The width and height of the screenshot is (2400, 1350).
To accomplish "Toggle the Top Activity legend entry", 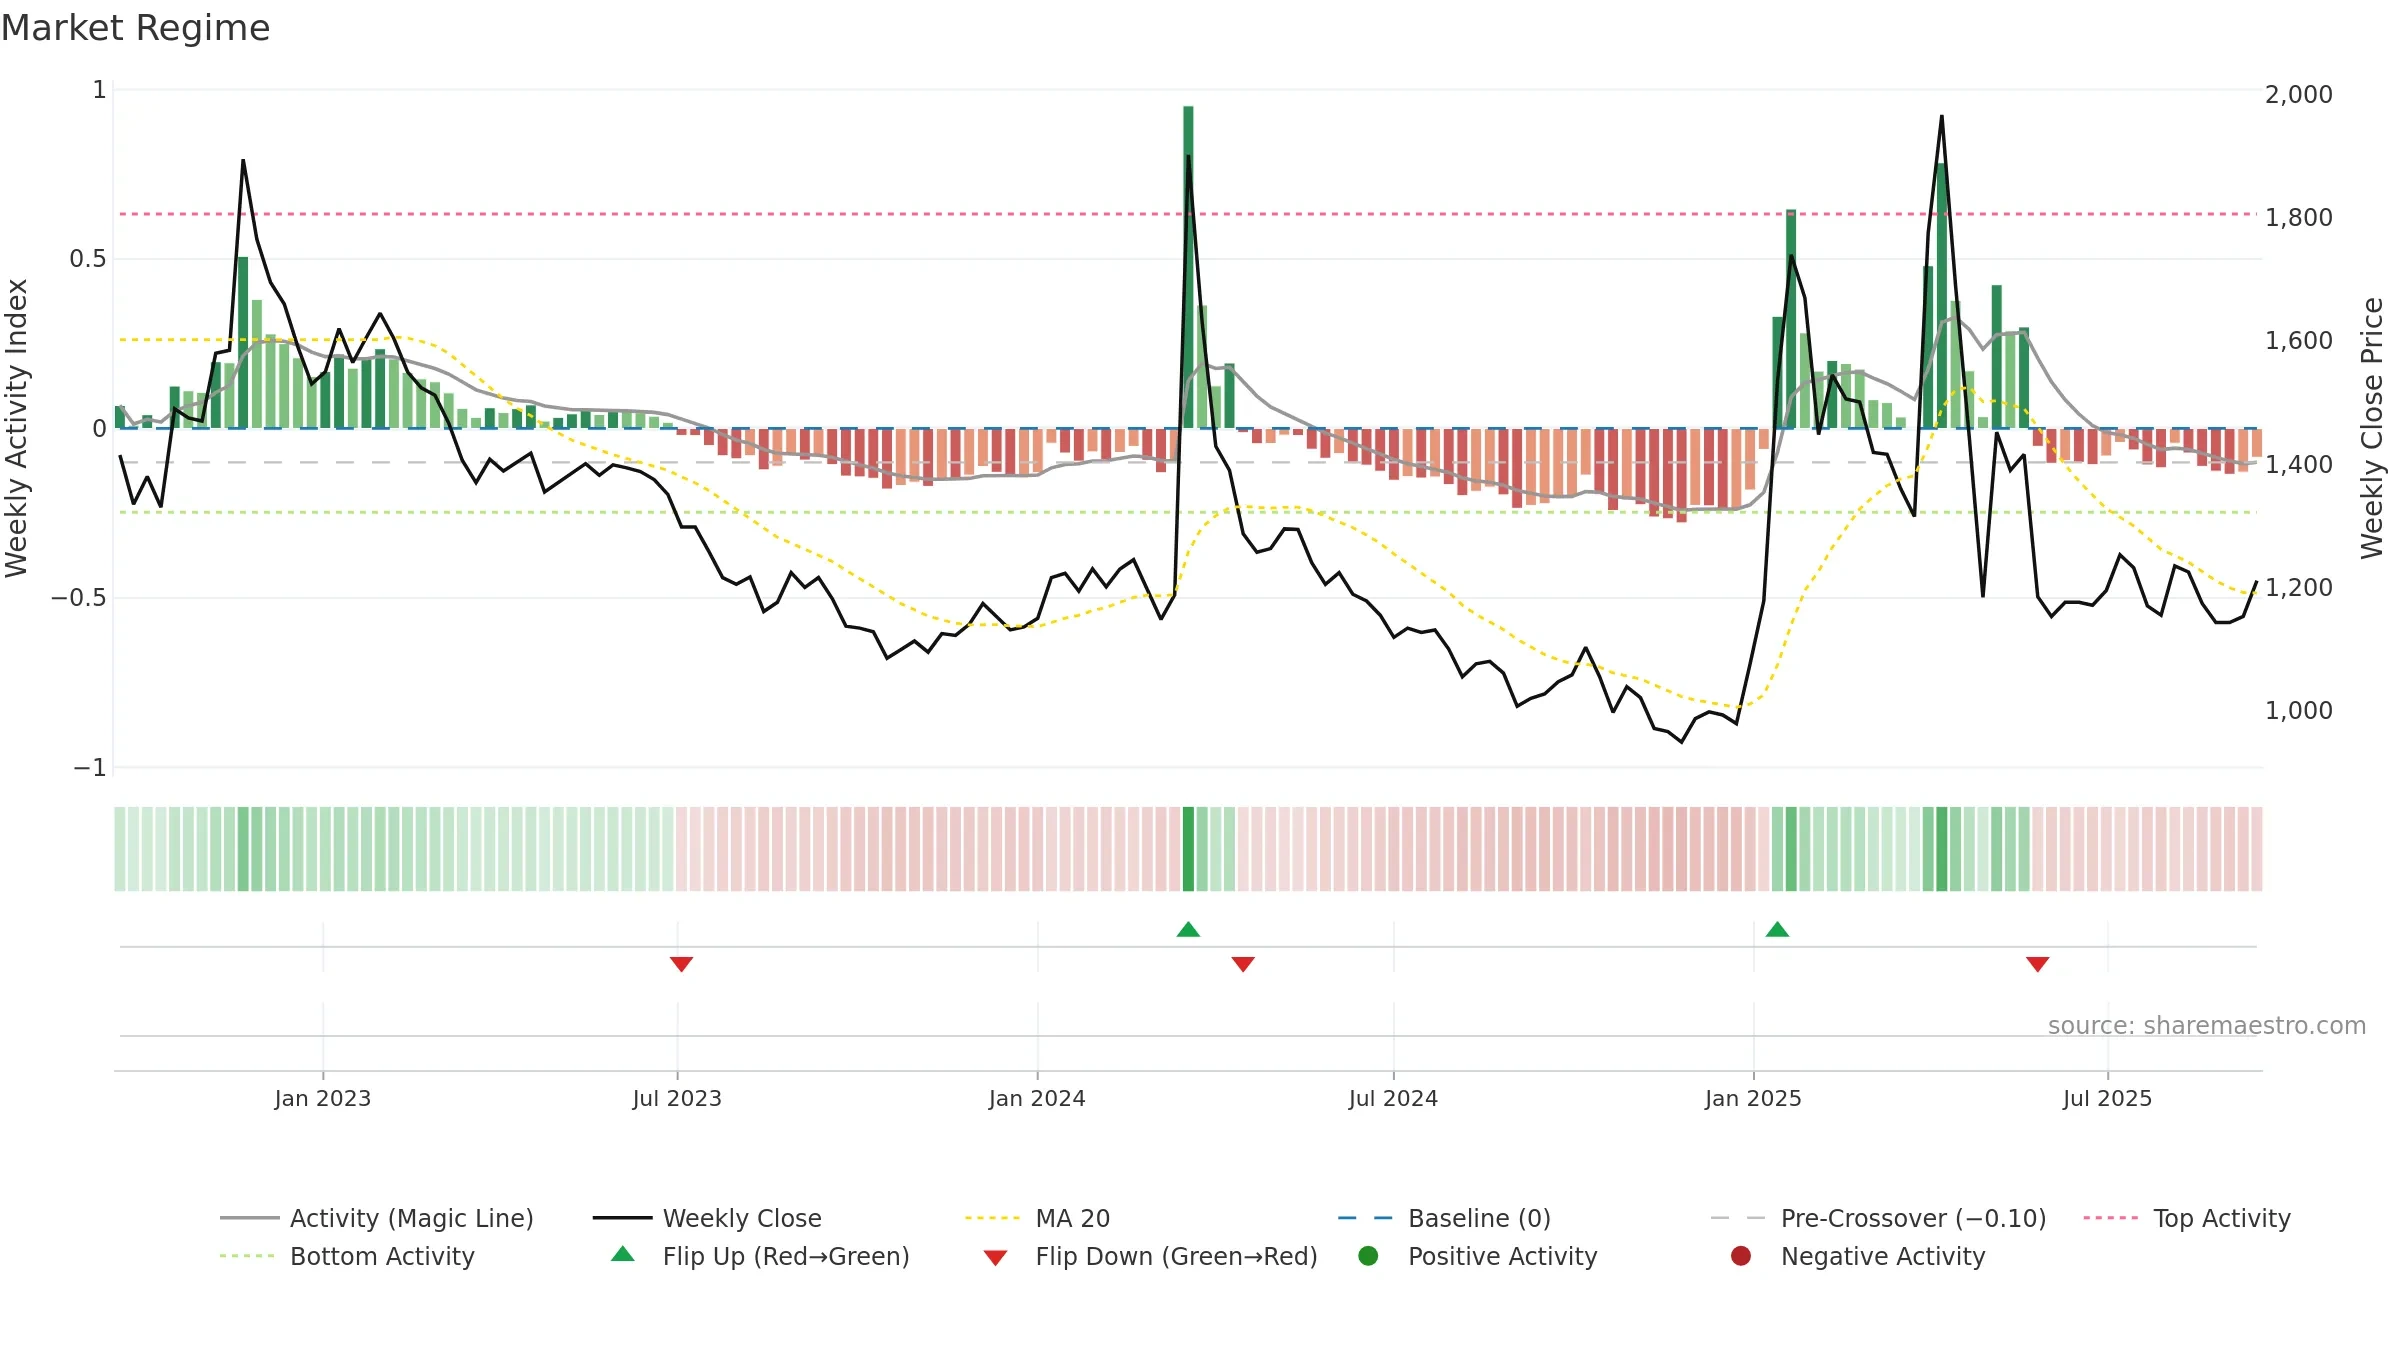I will point(2187,1218).
